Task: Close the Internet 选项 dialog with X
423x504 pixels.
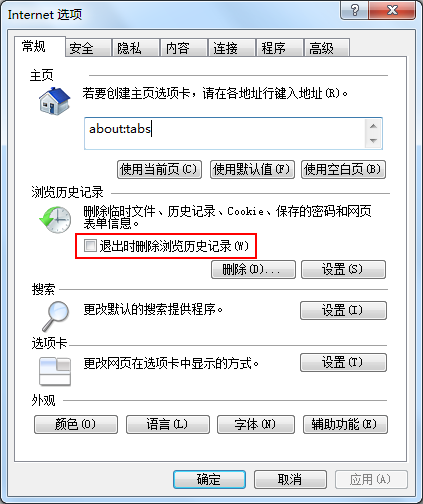Action: coord(392,10)
